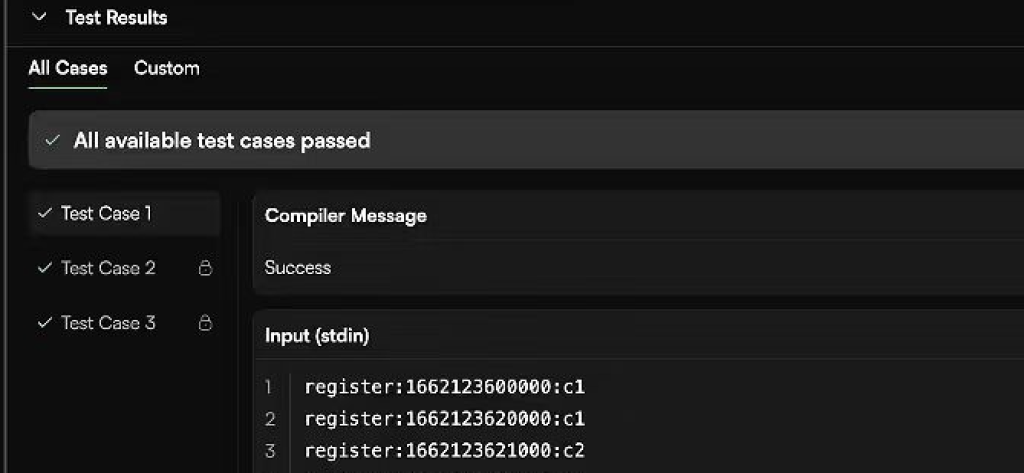Click the lock icon next to Test Case 2
Image resolution: width=1024 pixels, height=473 pixels.
pos(205,268)
